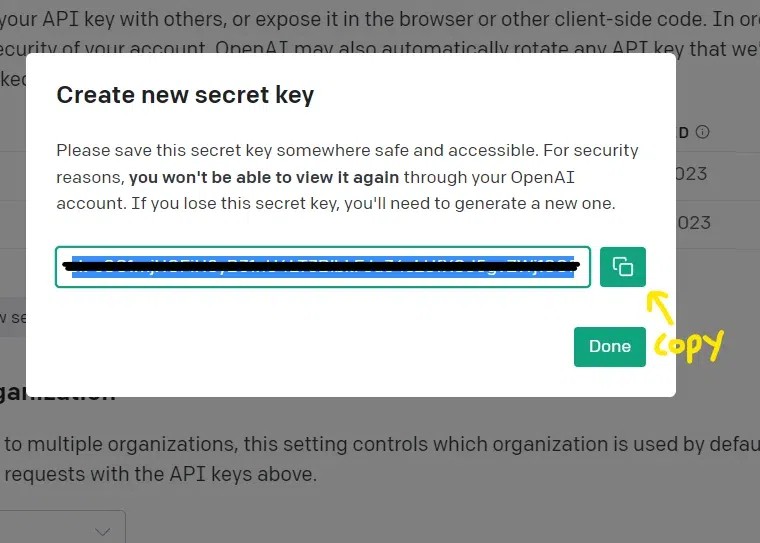Click inside the secret key field

[322, 267]
